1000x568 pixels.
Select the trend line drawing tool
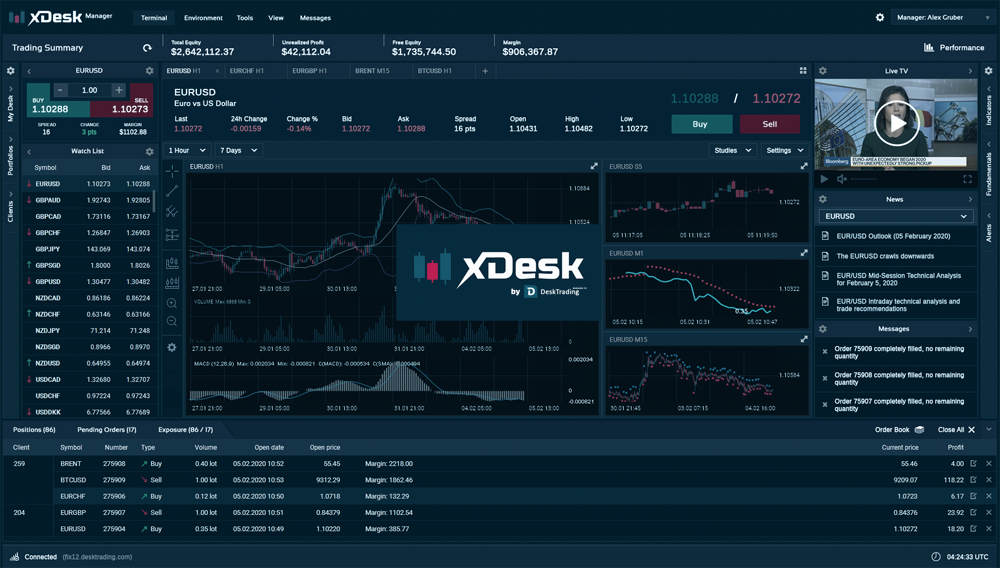click(172, 191)
